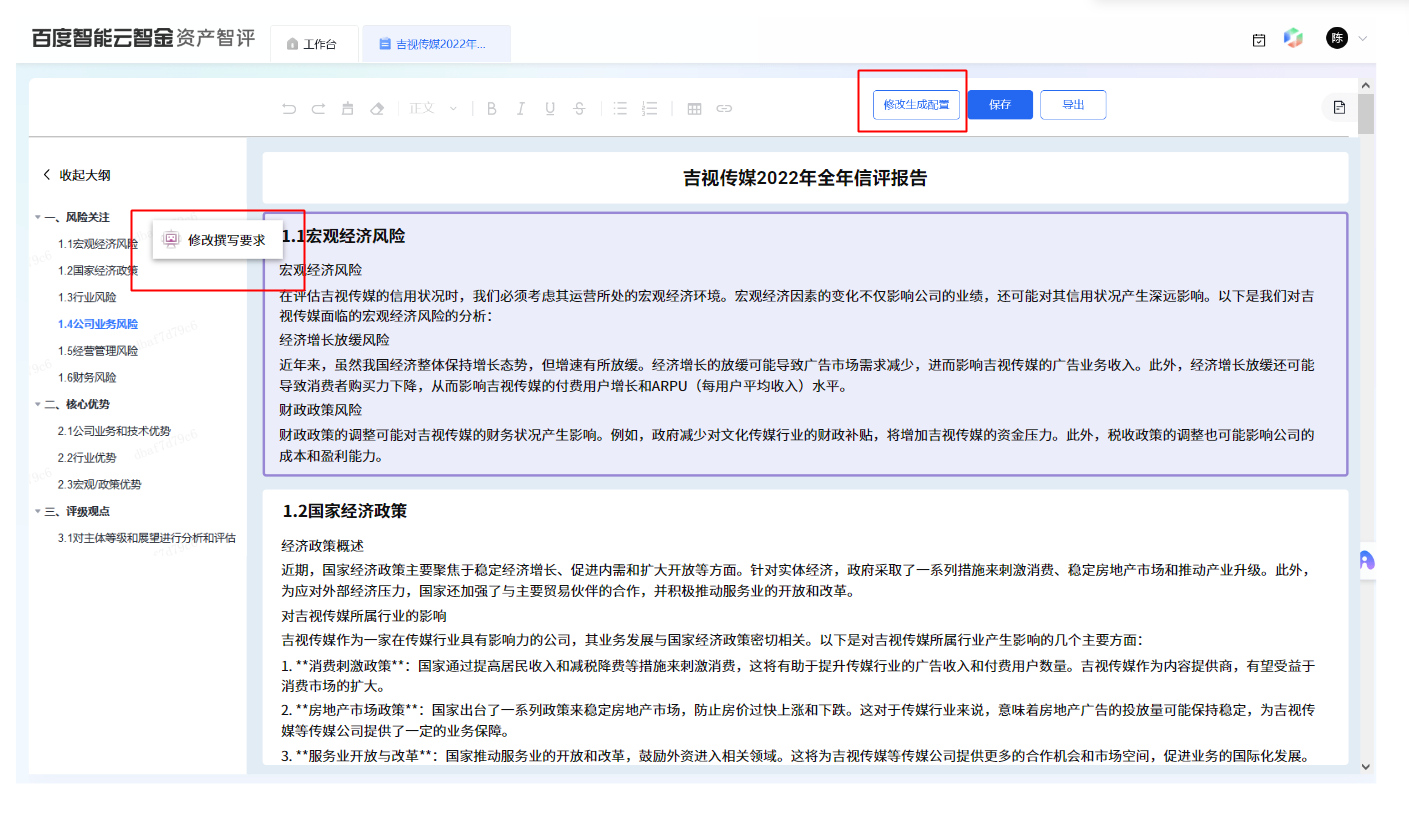1409x829 pixels.
Task: Go to 1.2国家经济政策 in outline
Action: pyautogui.click(x=98, y=271)
